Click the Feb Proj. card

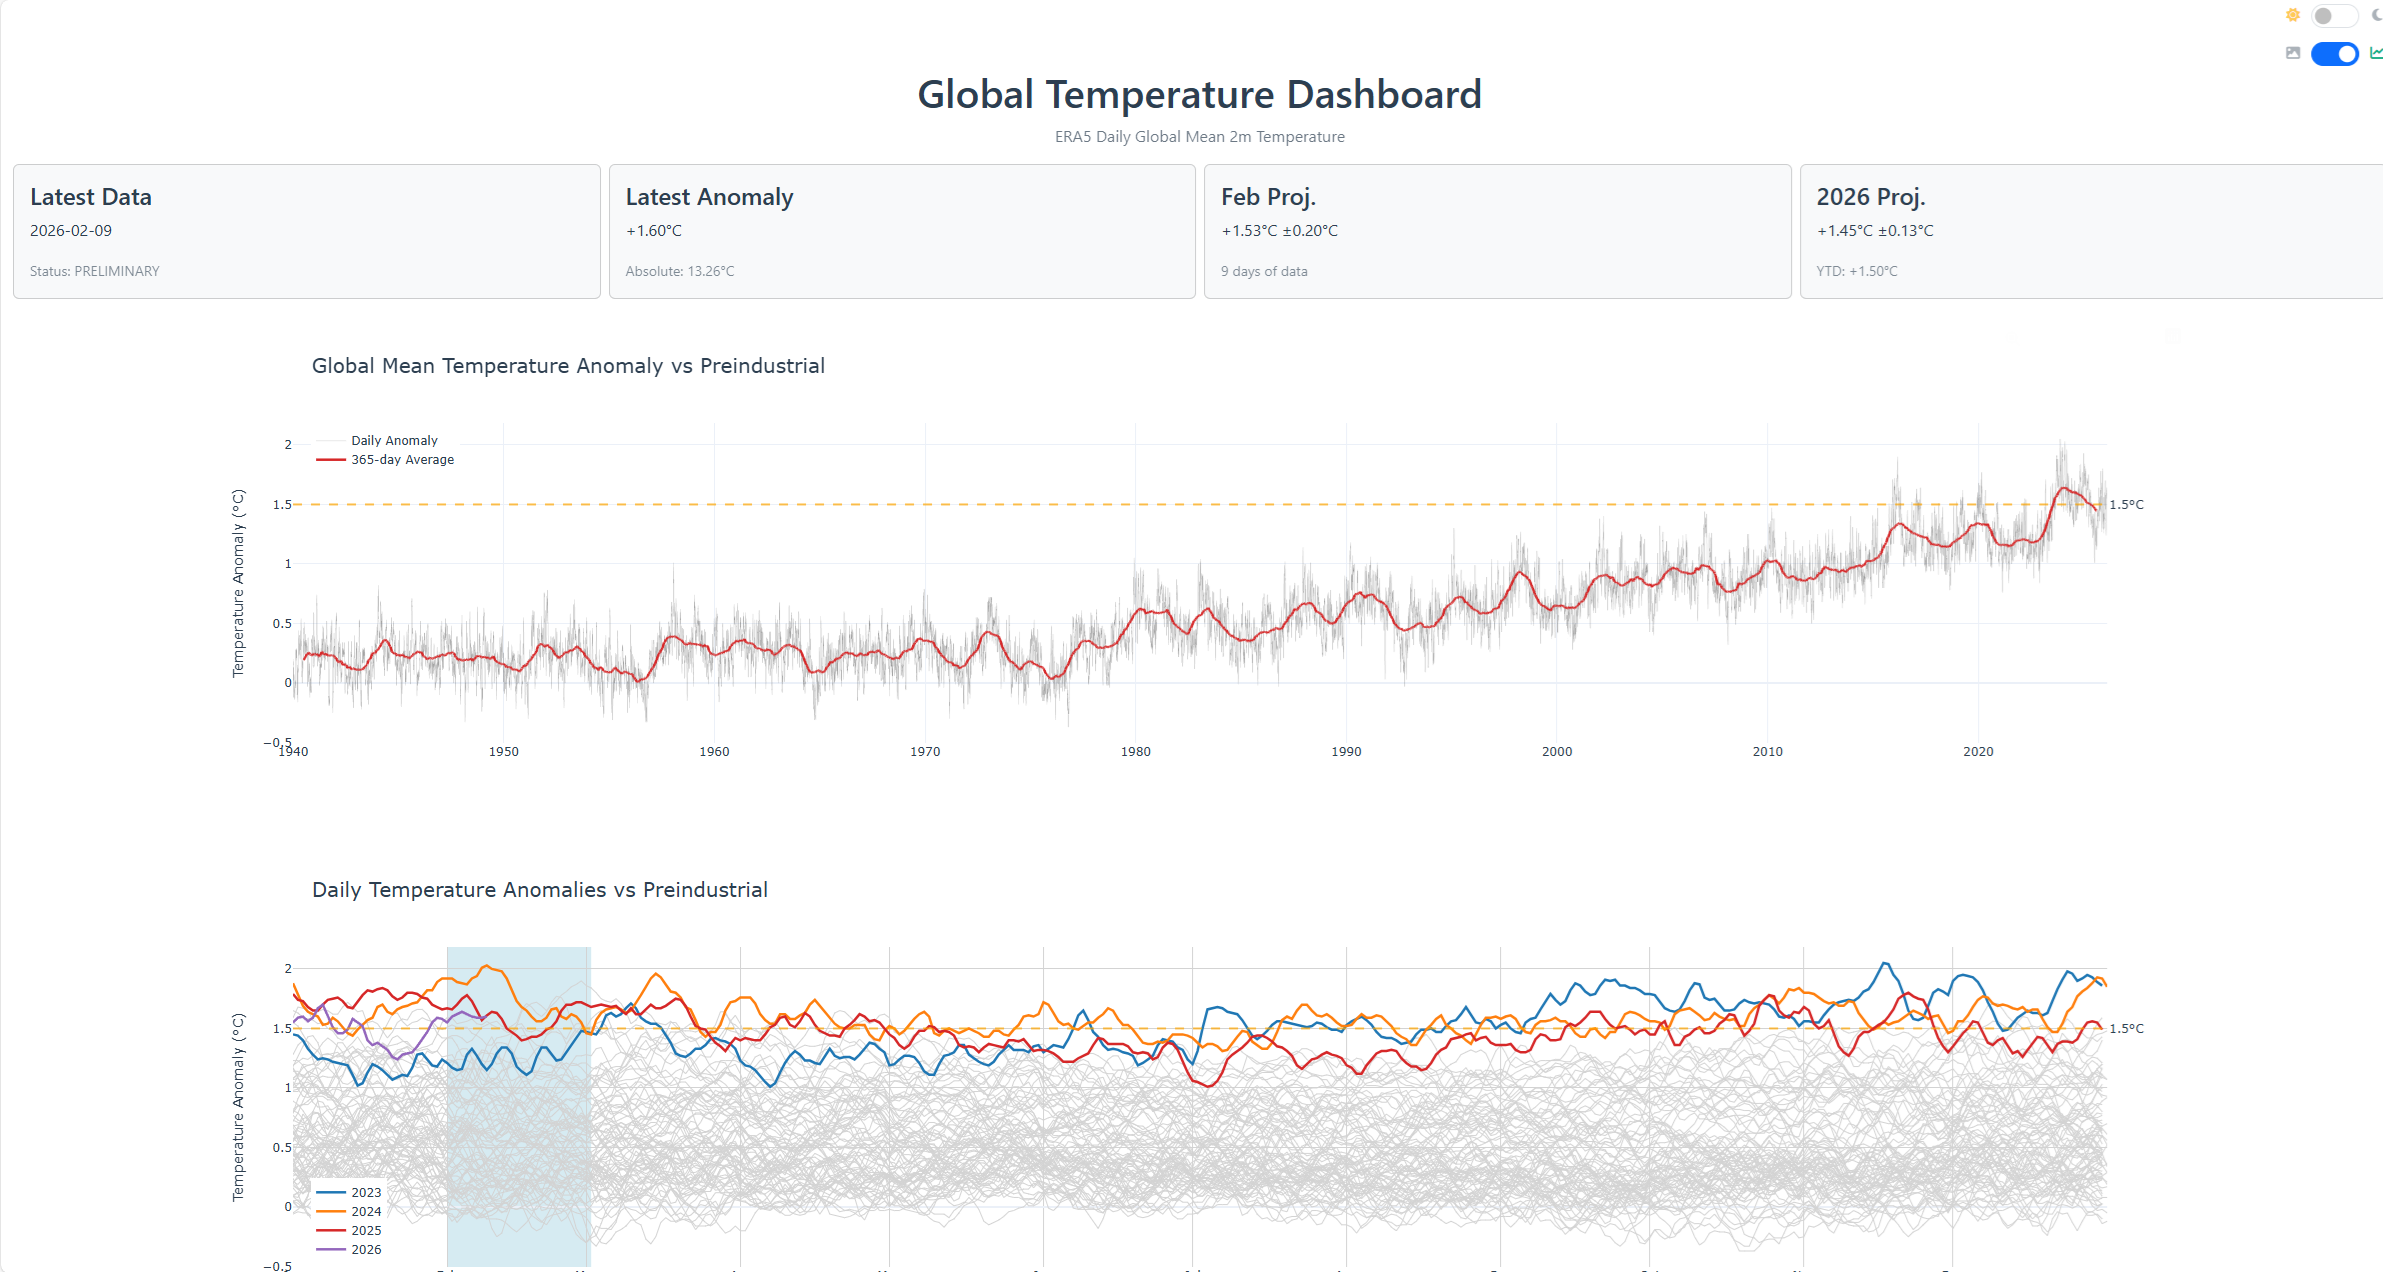[x=1497, y=231]
